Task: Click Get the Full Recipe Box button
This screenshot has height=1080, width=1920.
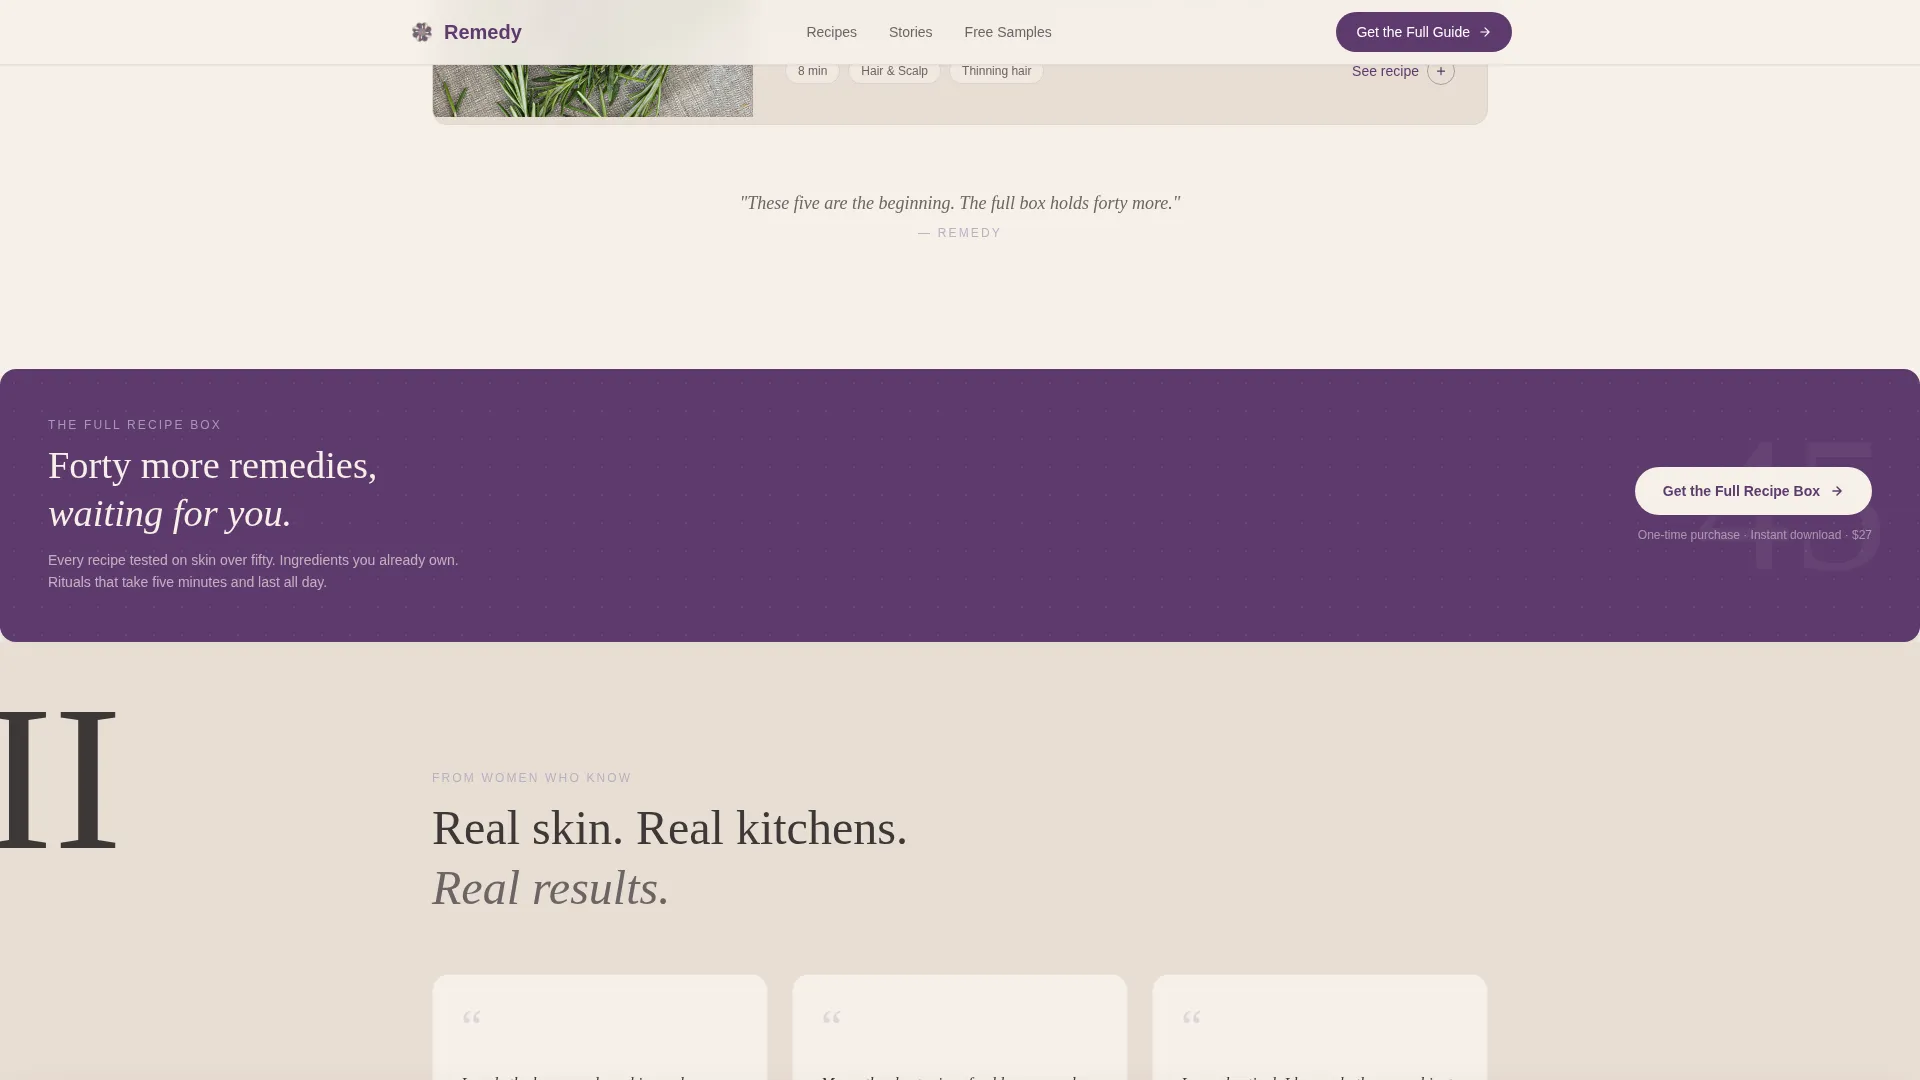Action: point(1753,491)
